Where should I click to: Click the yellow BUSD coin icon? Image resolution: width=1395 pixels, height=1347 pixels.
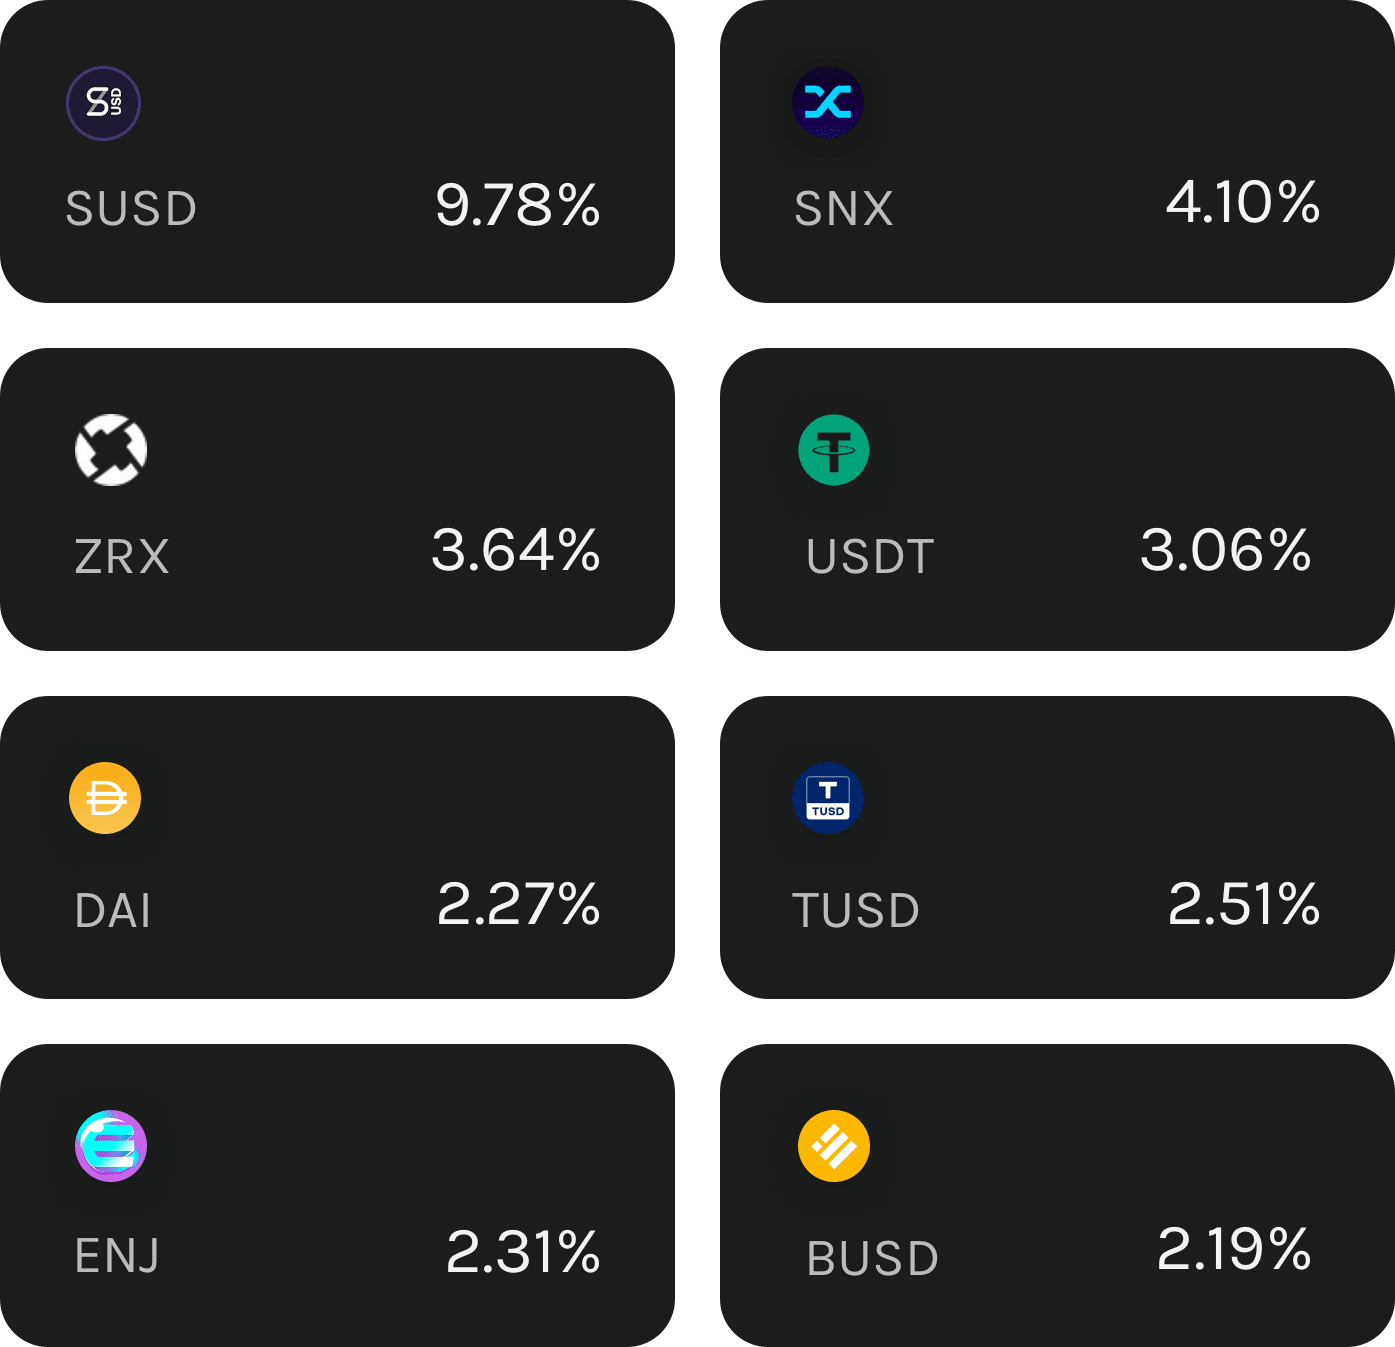833,1146
